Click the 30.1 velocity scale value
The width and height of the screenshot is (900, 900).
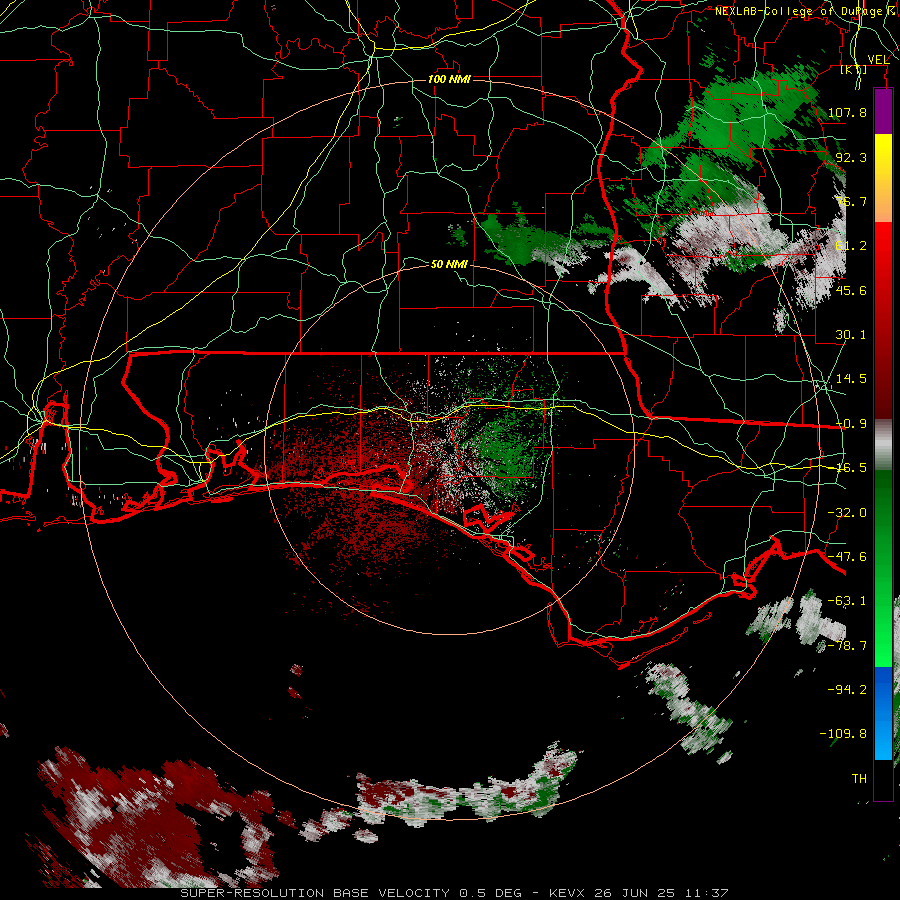(851, 335)
